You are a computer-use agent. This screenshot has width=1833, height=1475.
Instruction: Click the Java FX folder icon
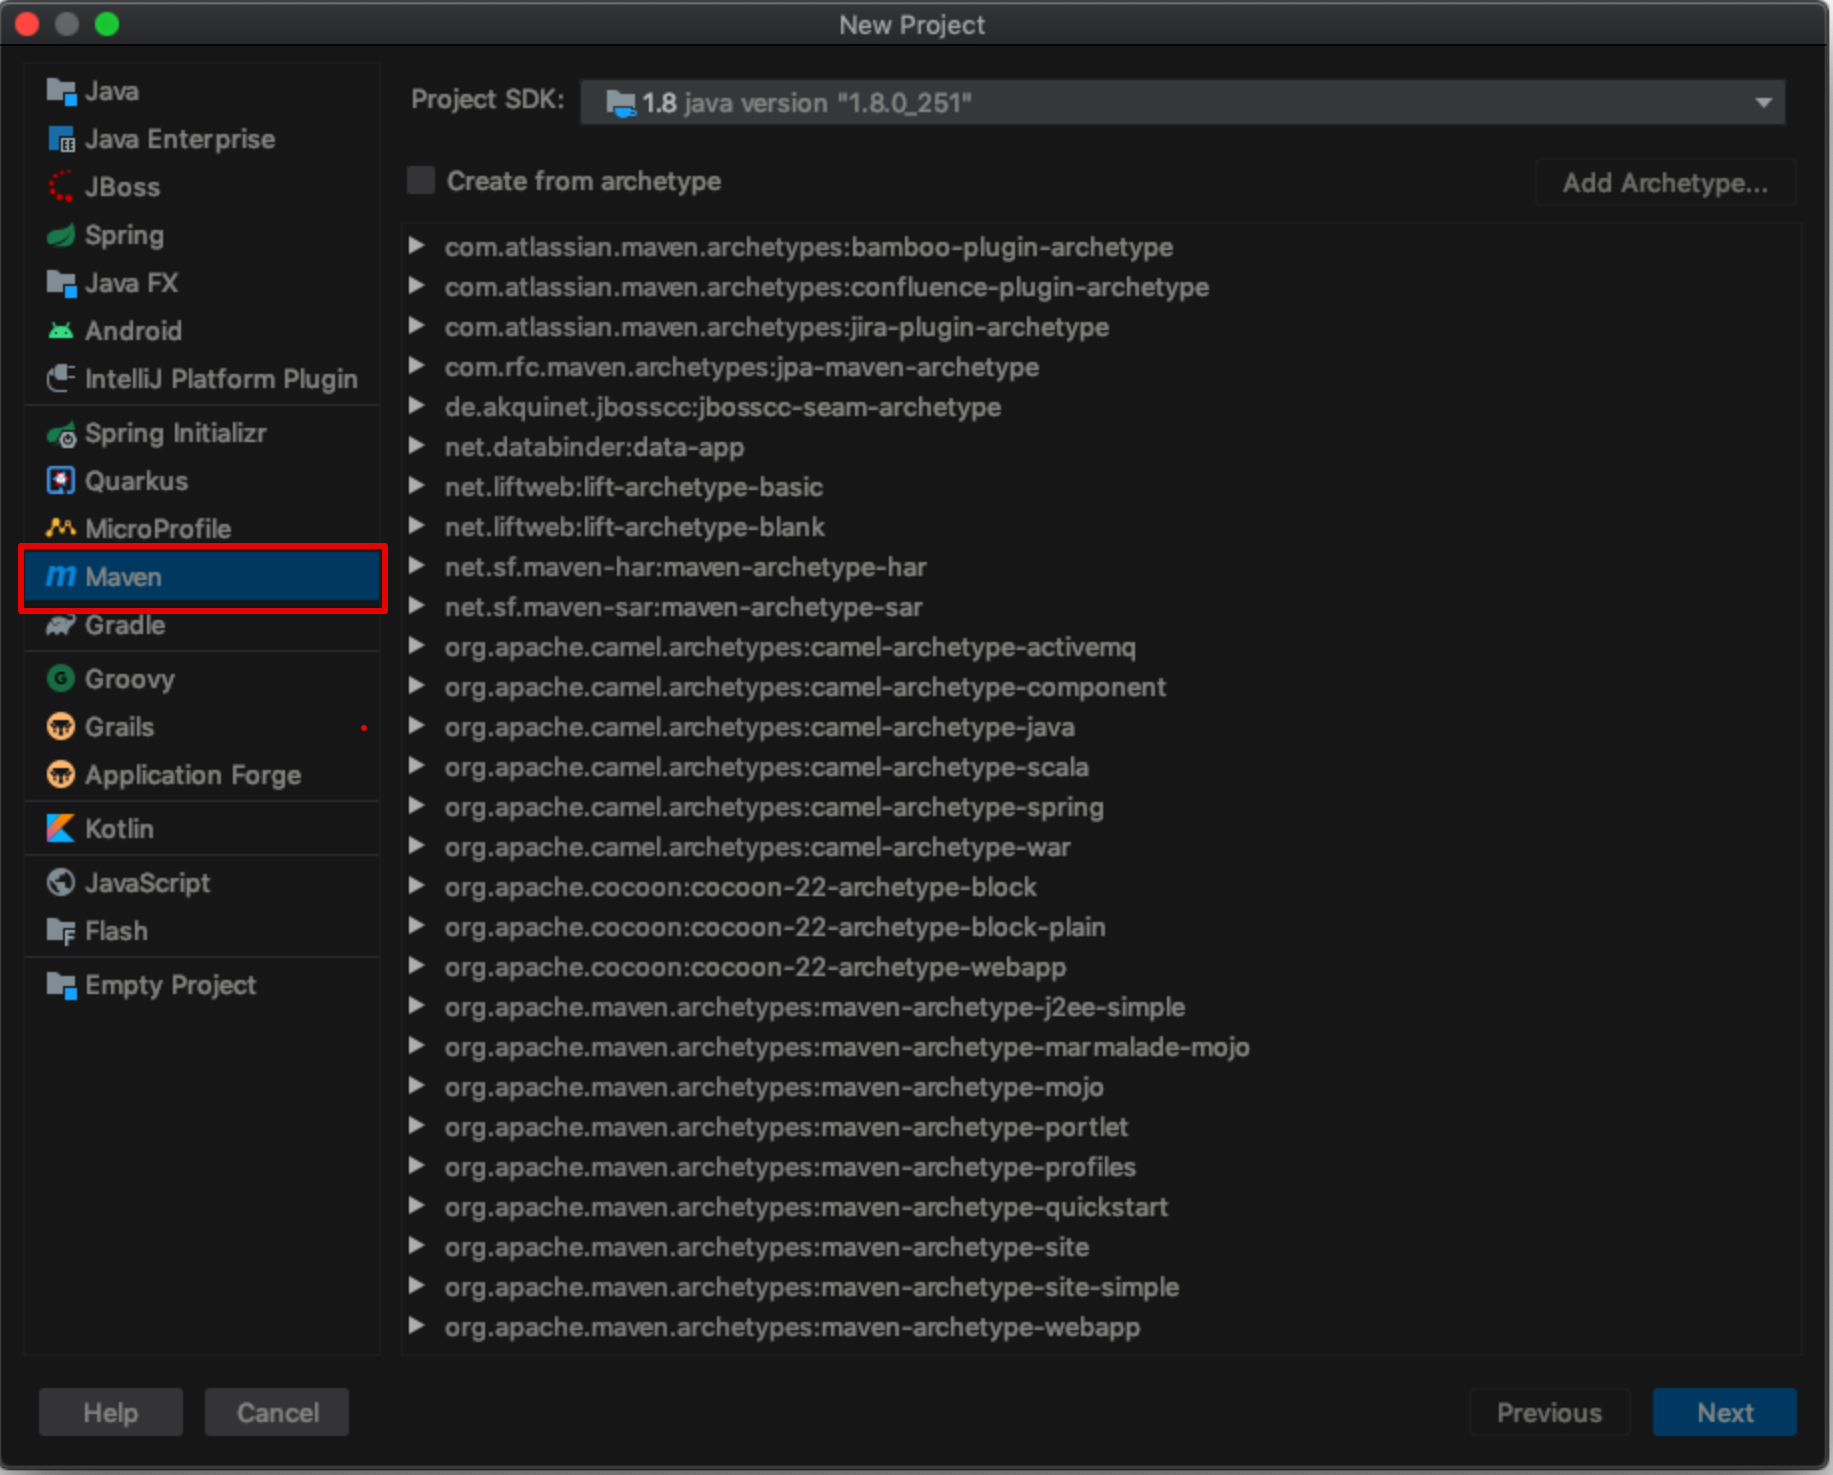(61, 283)
